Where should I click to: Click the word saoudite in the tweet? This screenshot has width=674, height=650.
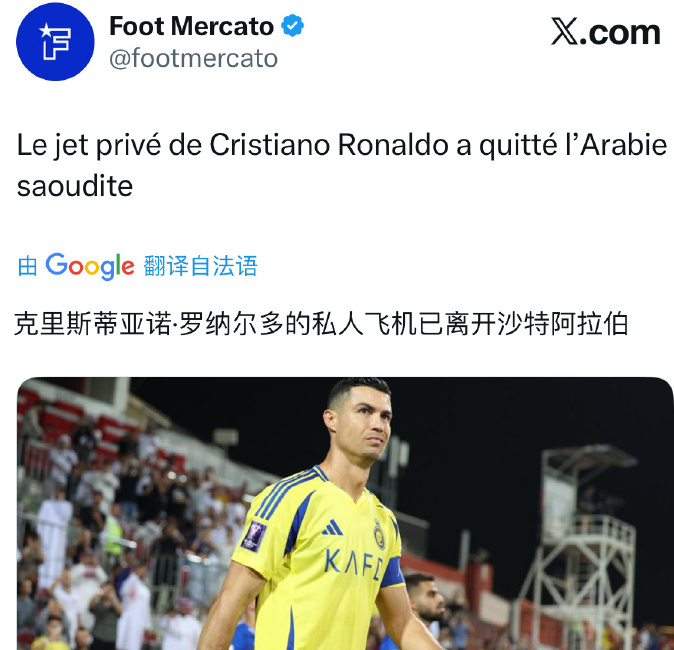point(75,186)
